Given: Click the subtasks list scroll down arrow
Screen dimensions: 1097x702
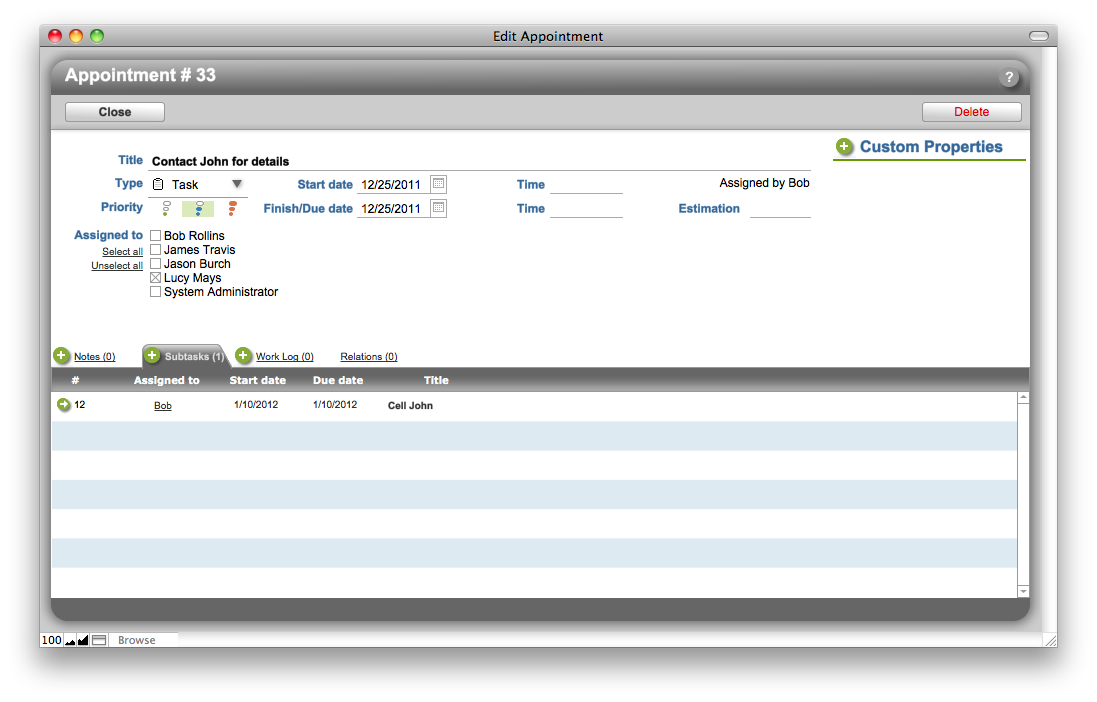Looking at the screenshot, I should point(1024,591).
